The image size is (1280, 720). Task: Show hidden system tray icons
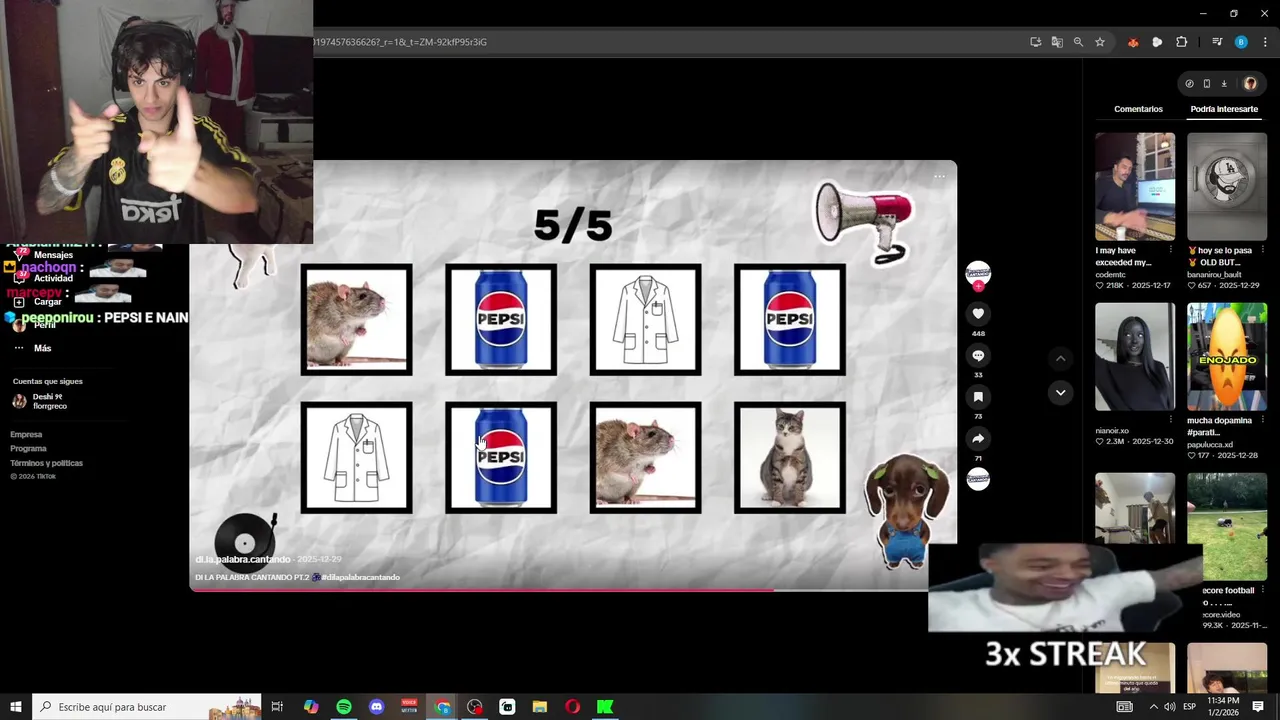click(x=1153, y=707)
